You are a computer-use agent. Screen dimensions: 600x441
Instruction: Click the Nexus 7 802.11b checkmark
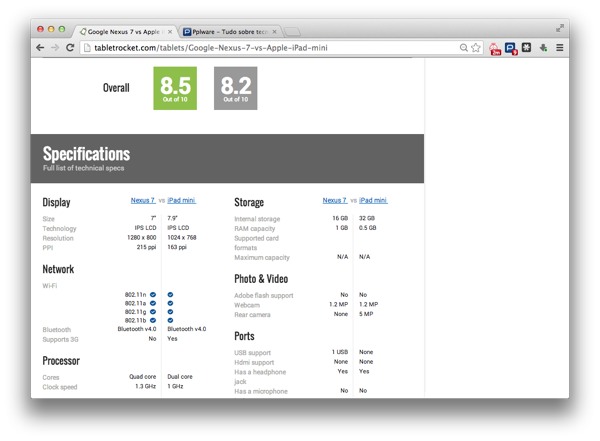(x=153, y=320)
